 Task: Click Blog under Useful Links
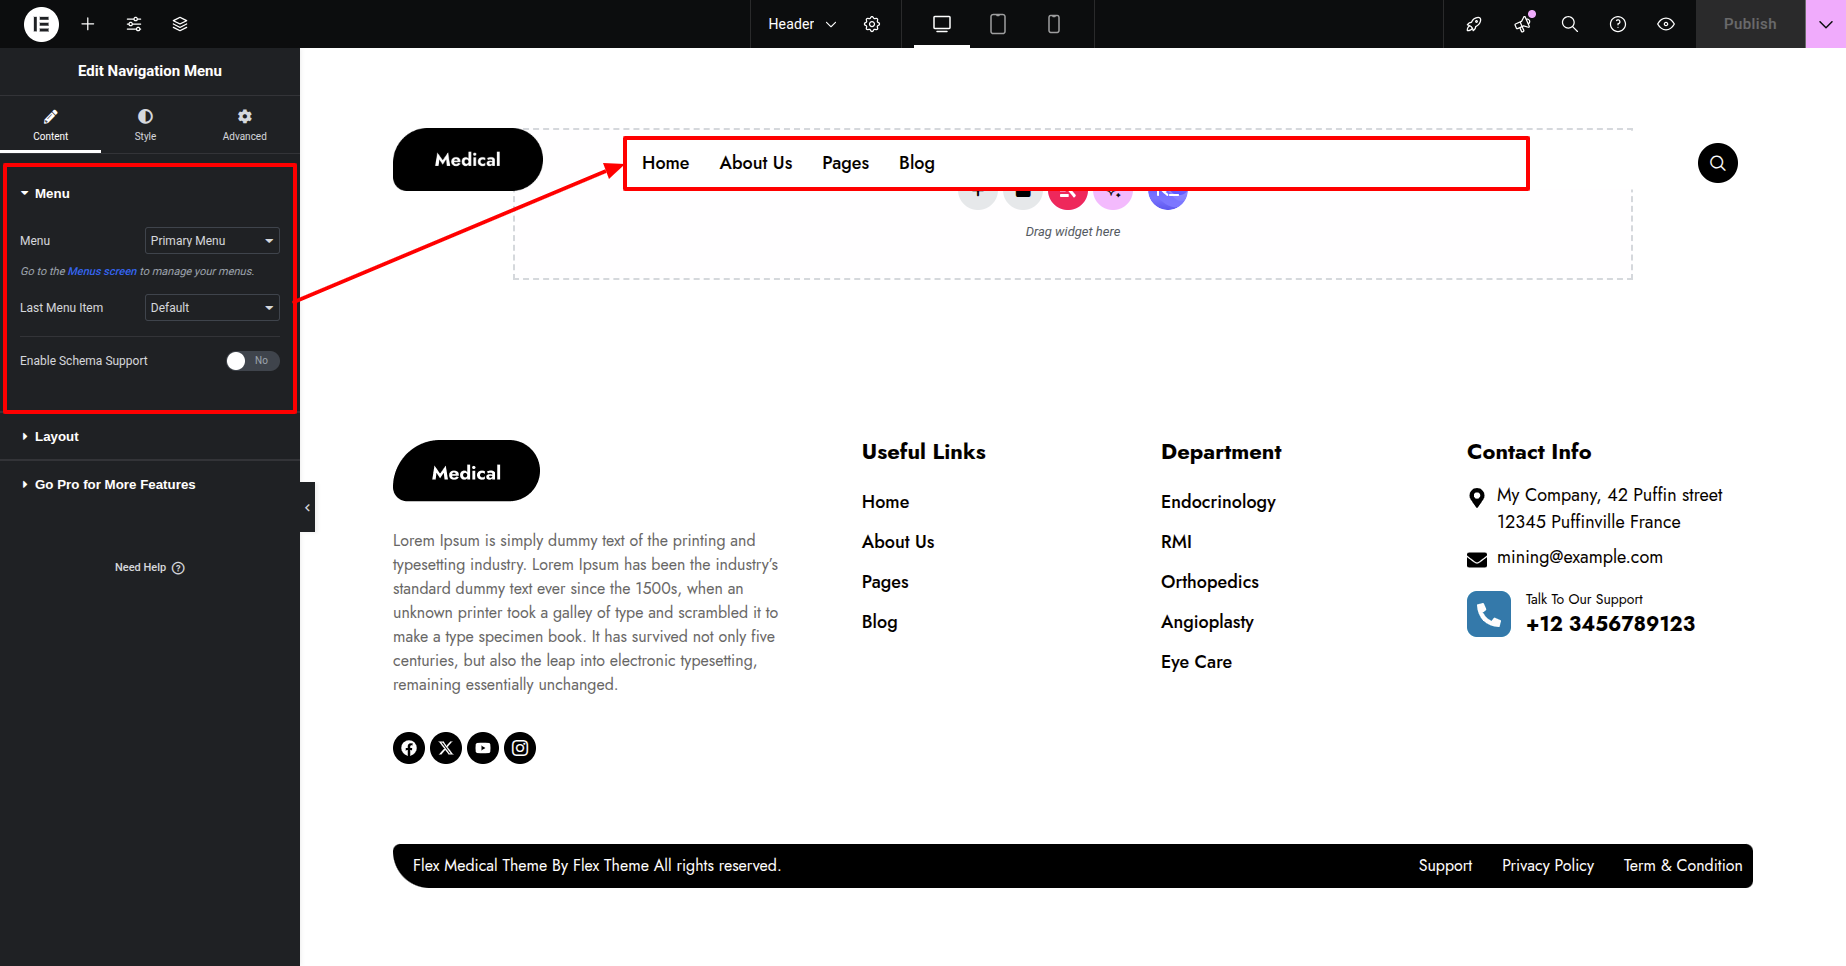pyautogui.click(x=880, y=622)
